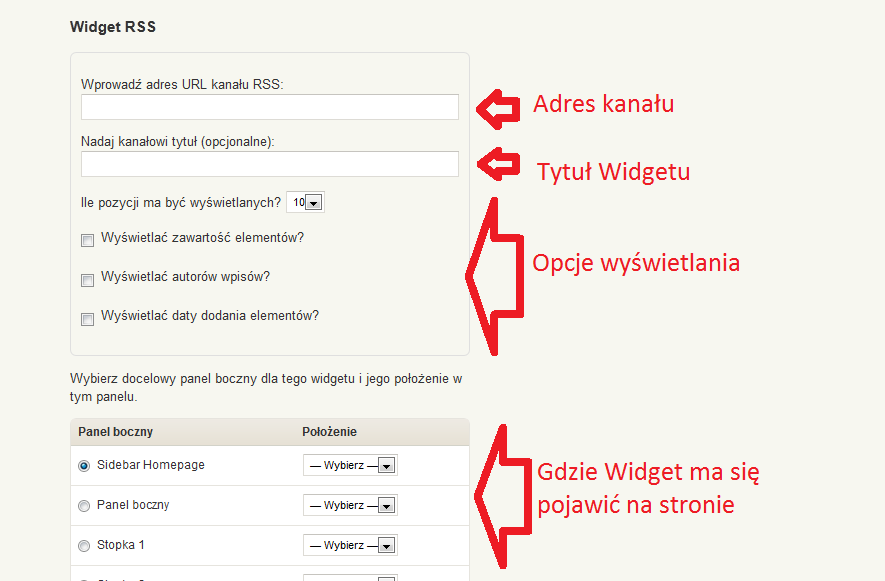Screen dimensions: 885x581
Task: Click red arrow next to 'Tytuł Widgetu'
Action: 497,163
